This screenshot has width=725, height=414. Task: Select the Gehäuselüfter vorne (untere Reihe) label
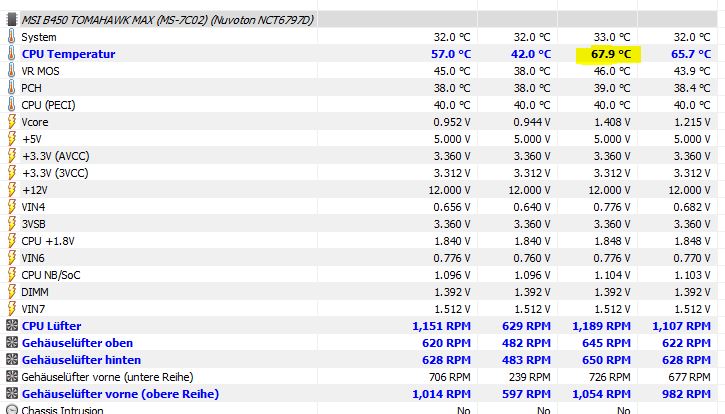(107, 377)
